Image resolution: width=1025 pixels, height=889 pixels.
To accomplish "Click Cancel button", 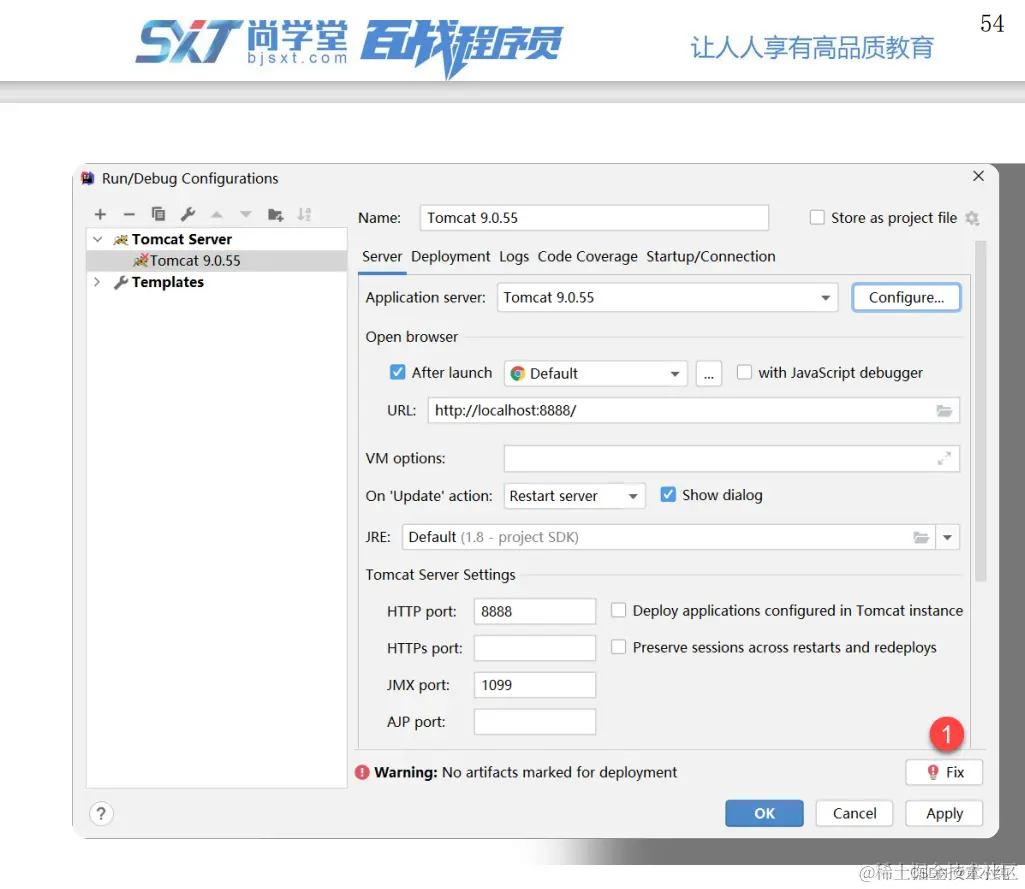I will point(854,813).
